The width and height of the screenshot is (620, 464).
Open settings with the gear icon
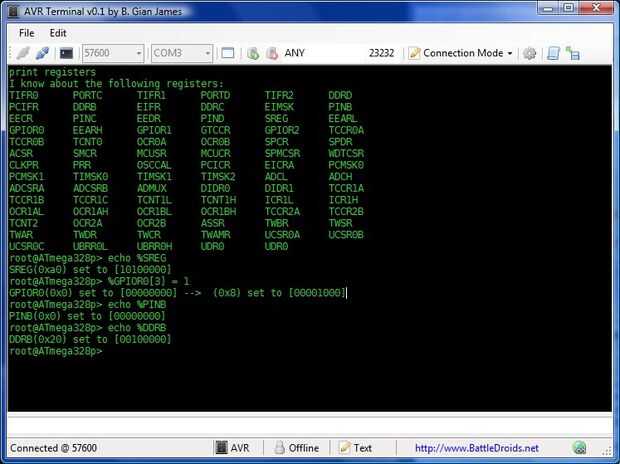(x=529, y=53)
